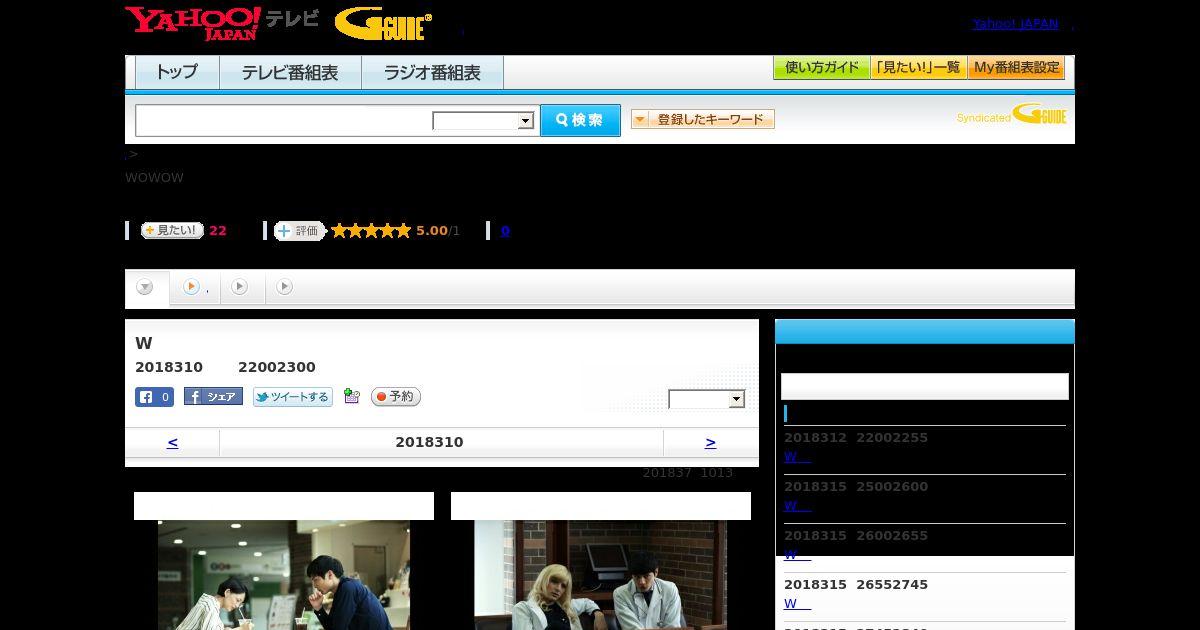1200x630 pixels.
Task: Click the WOWOW channel text
Action: 154,178
